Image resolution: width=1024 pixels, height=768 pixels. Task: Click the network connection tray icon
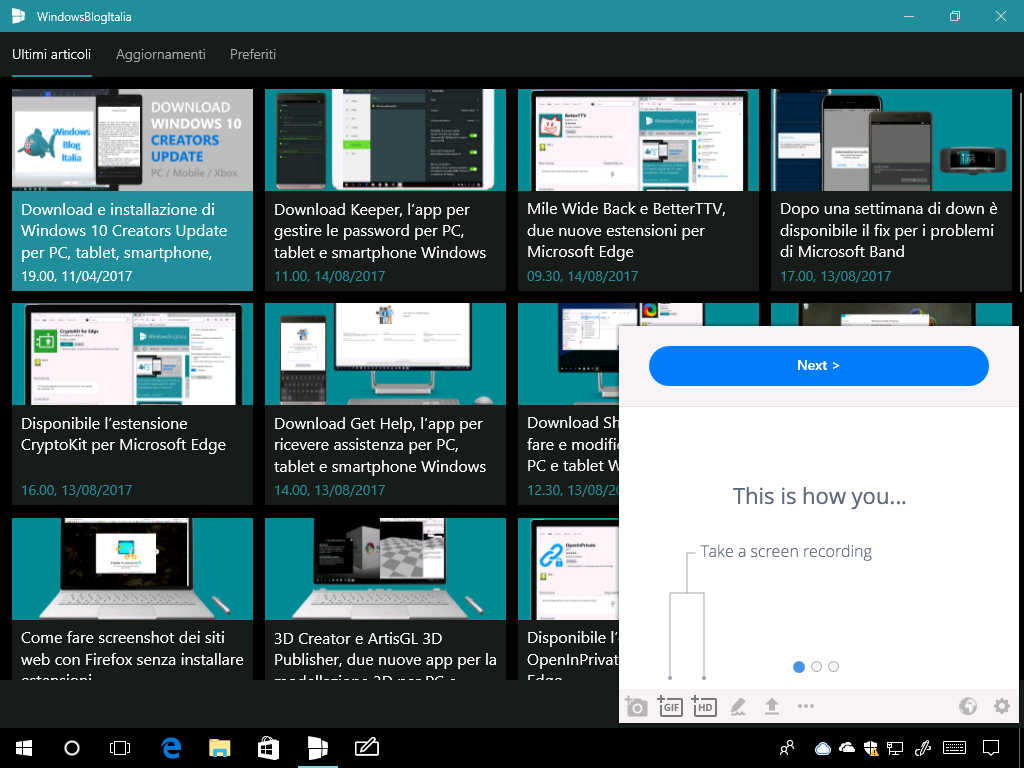click(x=895, y=748)
